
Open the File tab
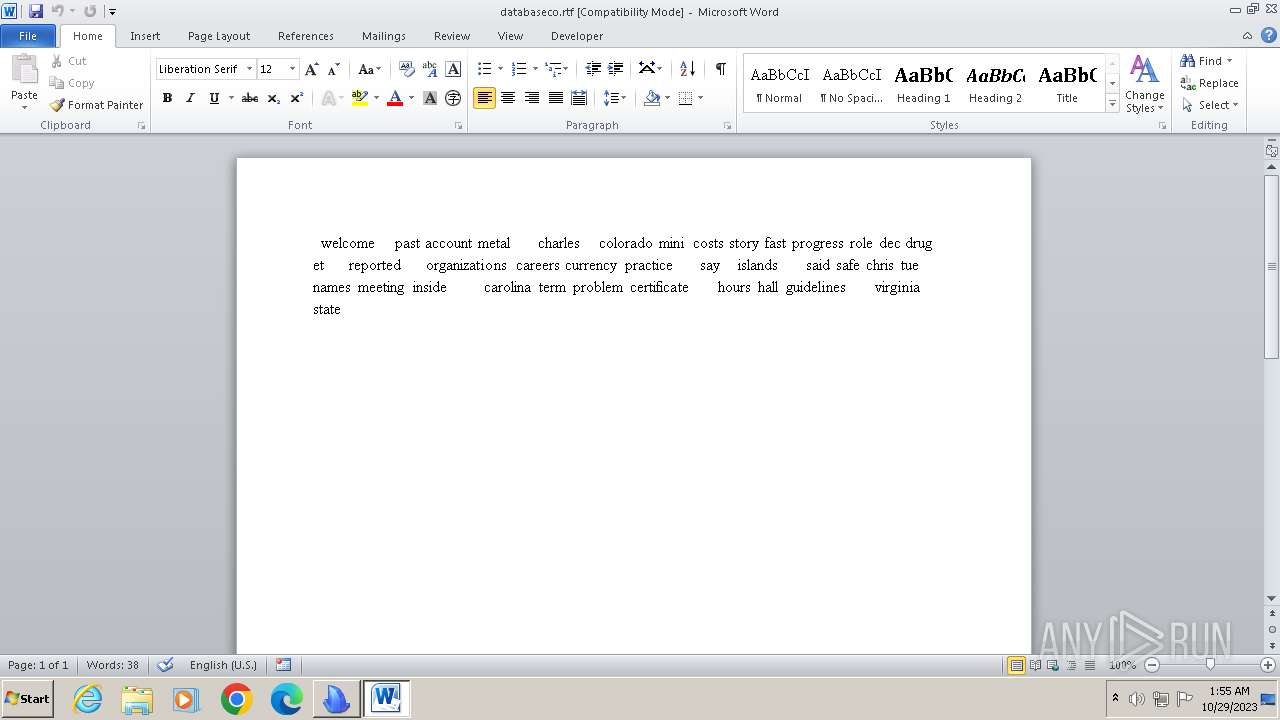tap(28, 35)
